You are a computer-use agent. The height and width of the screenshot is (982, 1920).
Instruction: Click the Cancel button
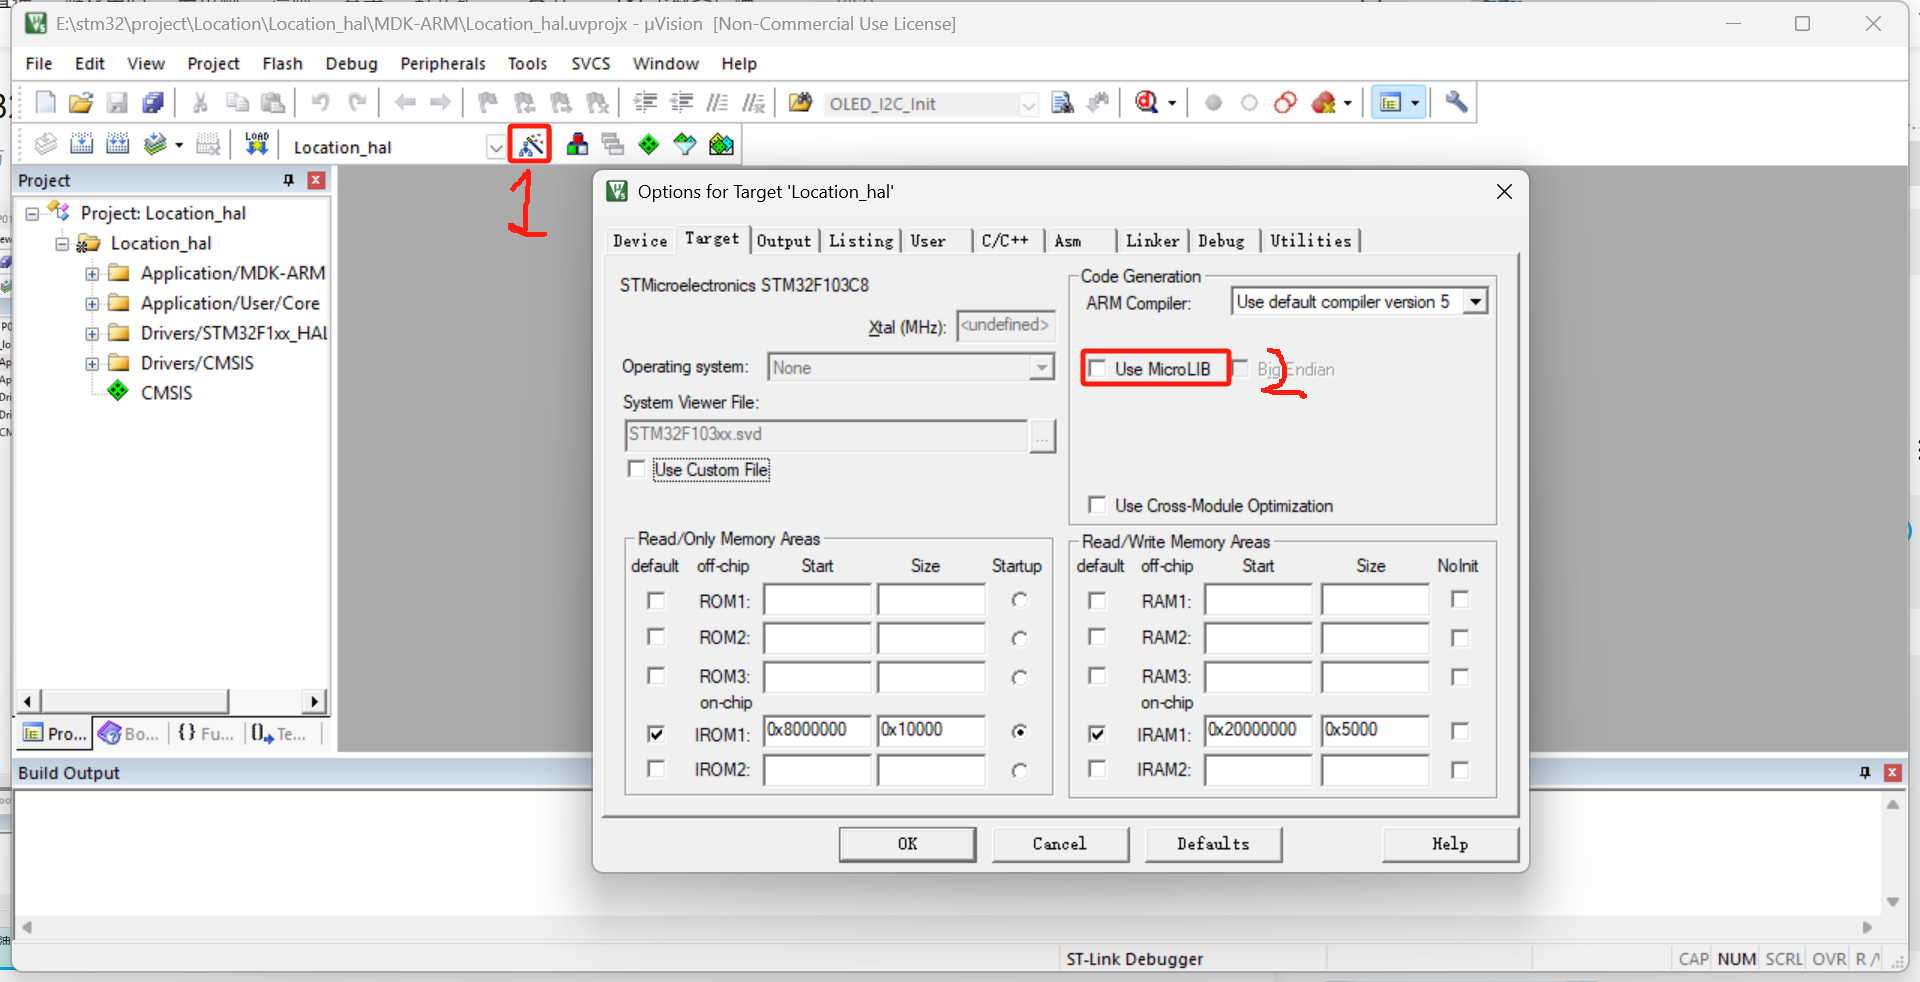(1060, 844)
